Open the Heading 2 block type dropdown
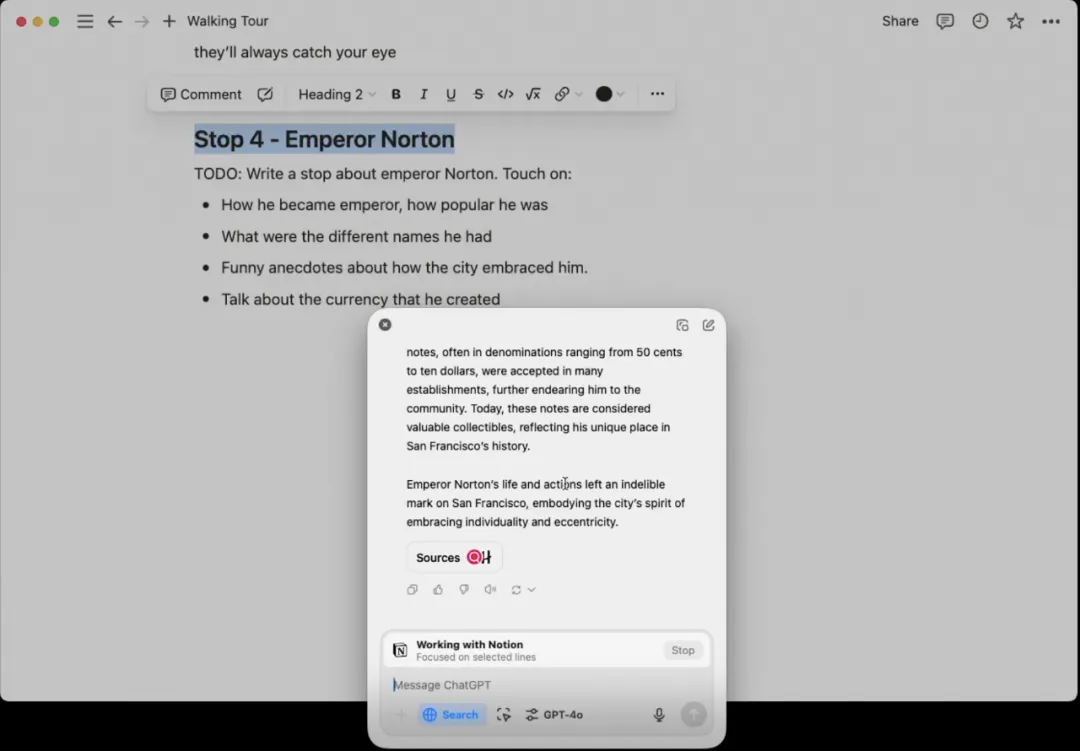 tap(336, 94)
